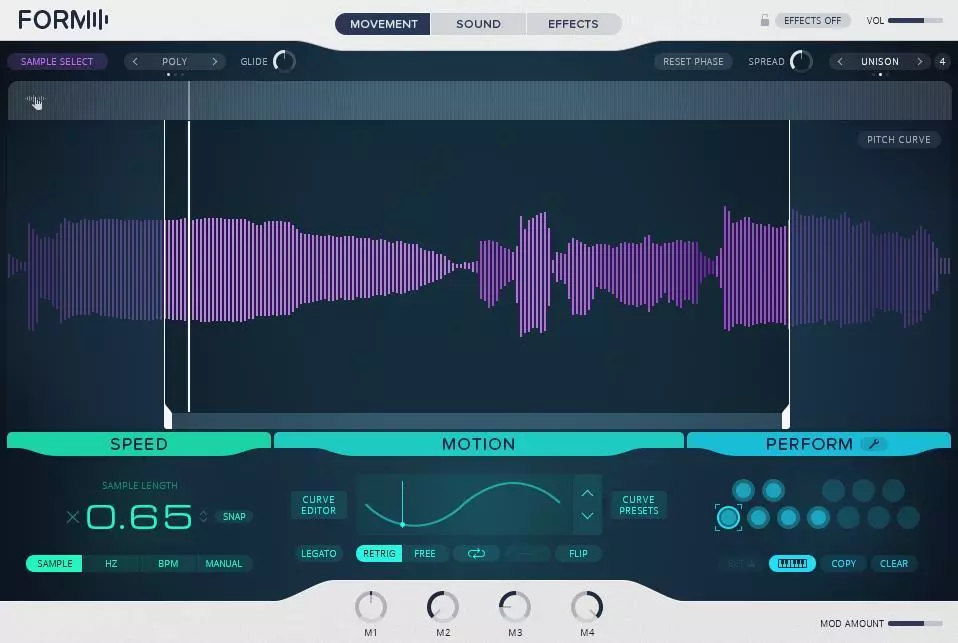This screenshot has width=958, height=643.
Task: Click the next arrow beside Unison
Action: click(x=919, y=61)
